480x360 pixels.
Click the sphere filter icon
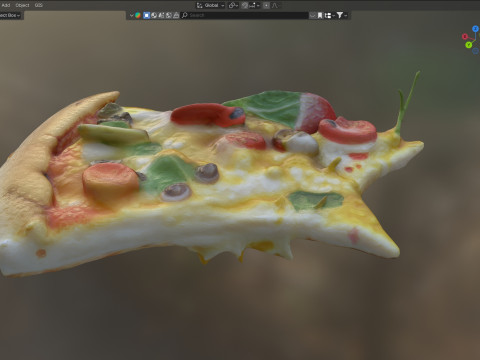(154, 15)
